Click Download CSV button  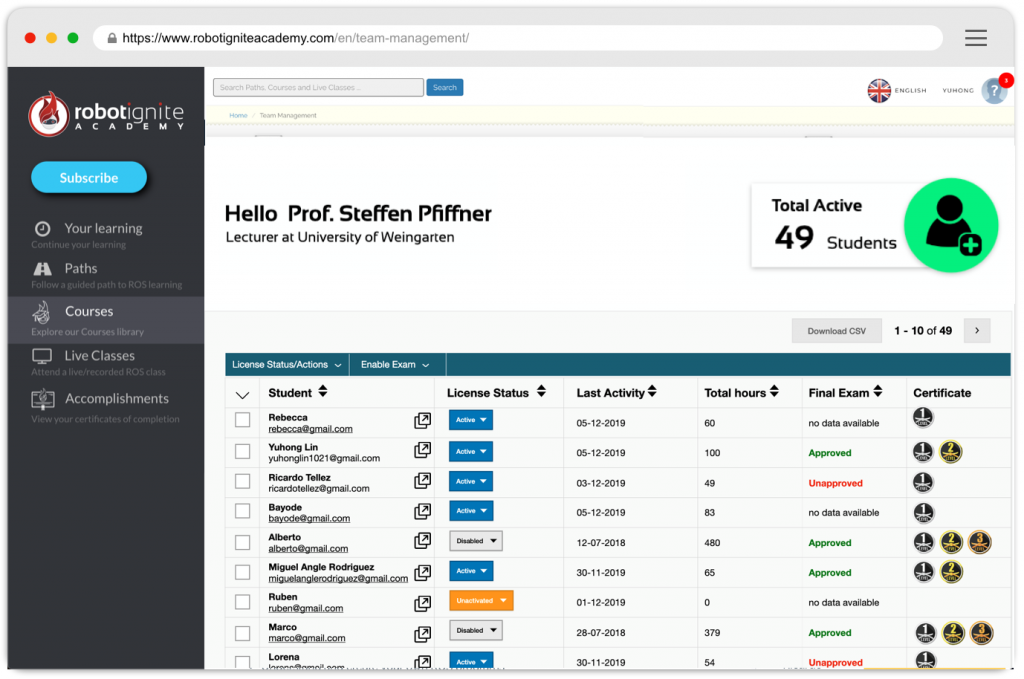tap(837, 331)
